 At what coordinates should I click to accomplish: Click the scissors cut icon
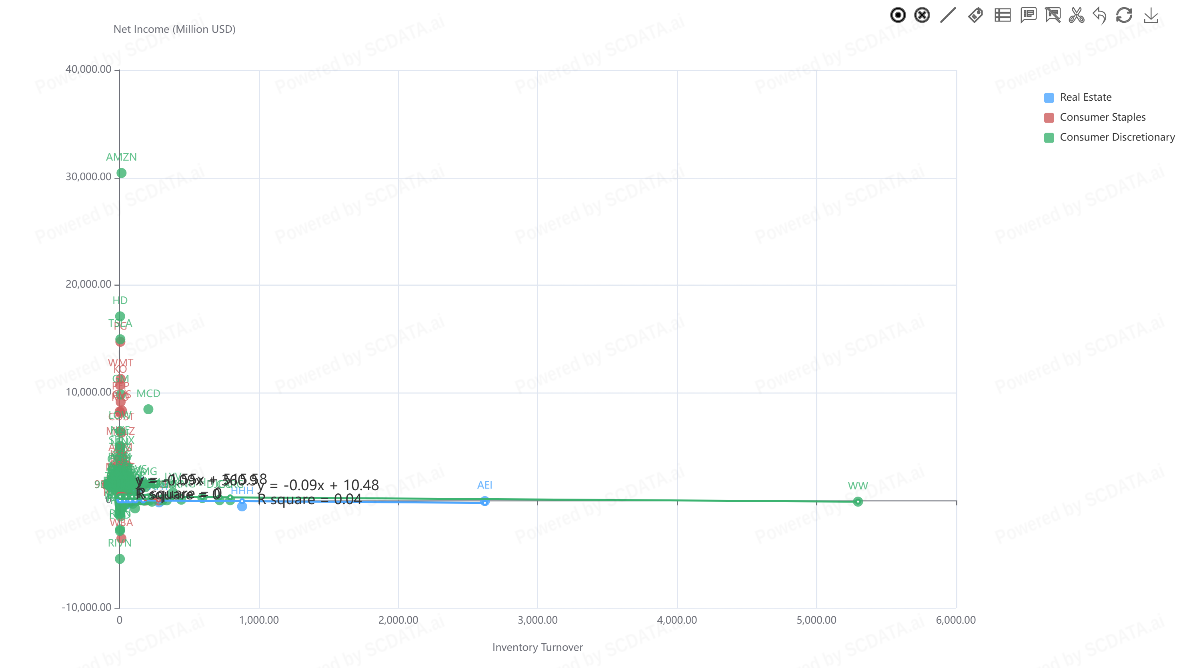[x=1077, y=15]
